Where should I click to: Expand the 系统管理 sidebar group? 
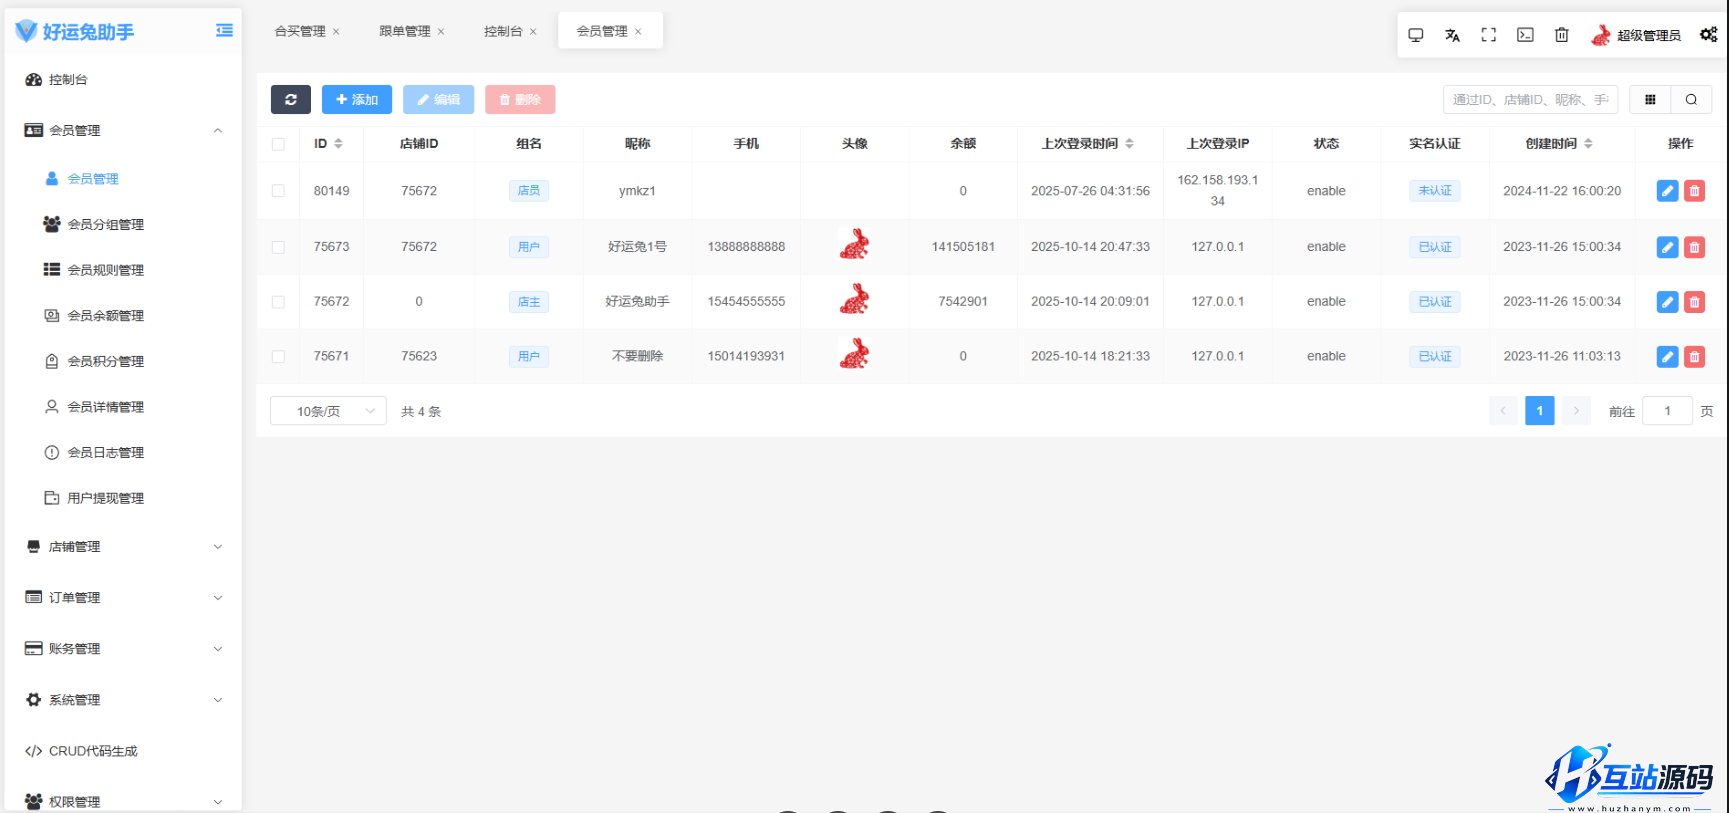pos(123,700)
